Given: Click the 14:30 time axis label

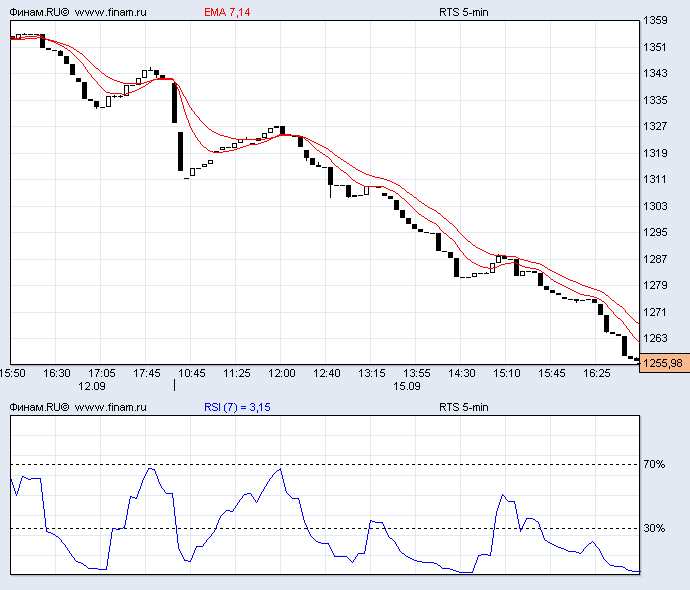Looking at the screenshot, I should tap(462, 374).
